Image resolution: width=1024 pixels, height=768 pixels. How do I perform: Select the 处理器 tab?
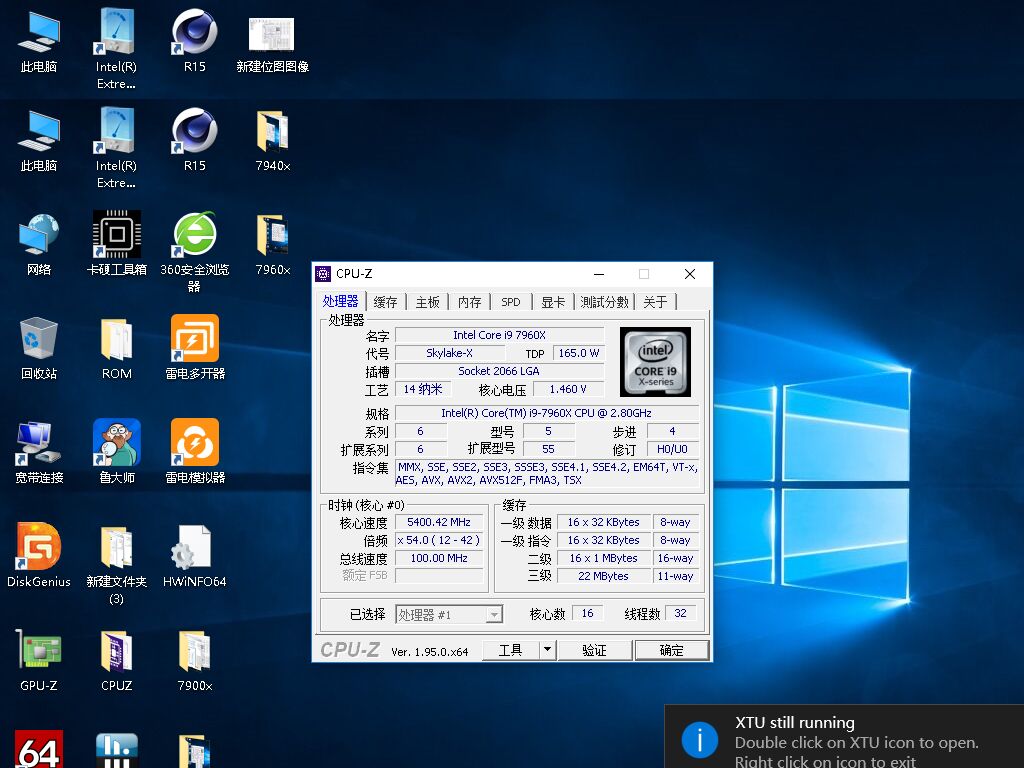click(340, 300)
